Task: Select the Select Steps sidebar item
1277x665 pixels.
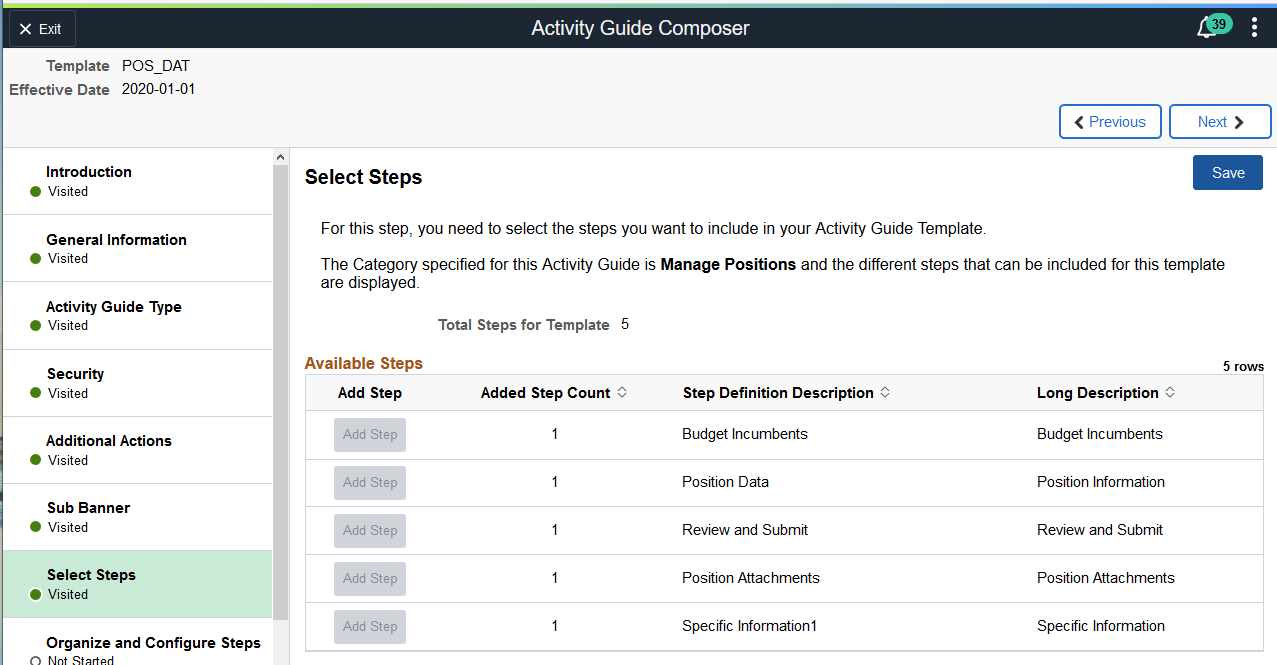Action: tap(137, 584)
